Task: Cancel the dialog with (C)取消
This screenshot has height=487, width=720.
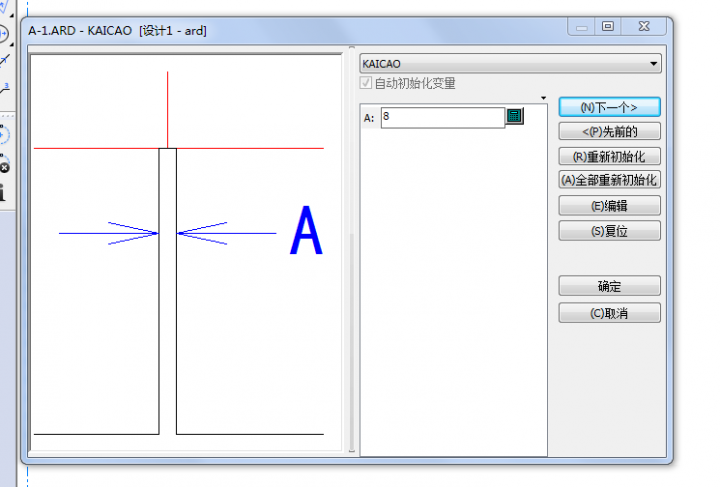Action: point(609,313)
